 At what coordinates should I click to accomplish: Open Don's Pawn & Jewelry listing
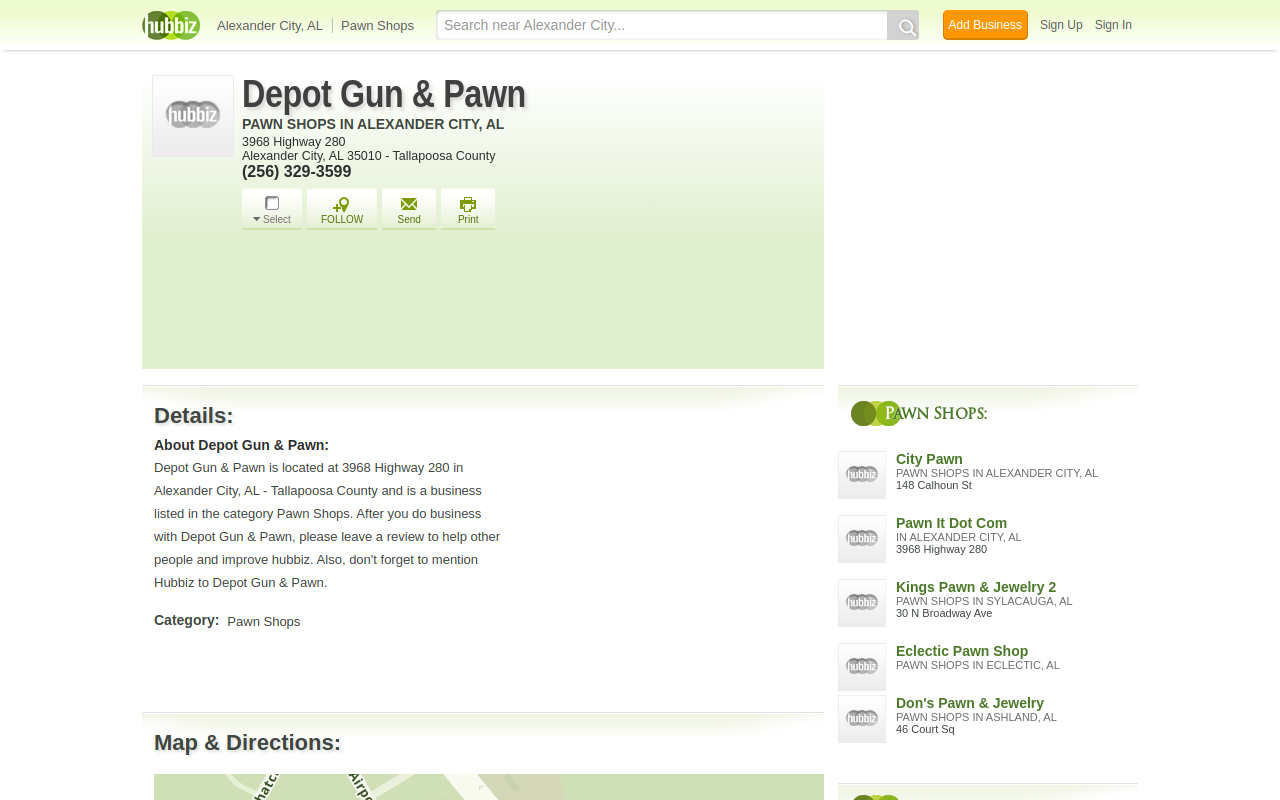click(x=970, y=703)
